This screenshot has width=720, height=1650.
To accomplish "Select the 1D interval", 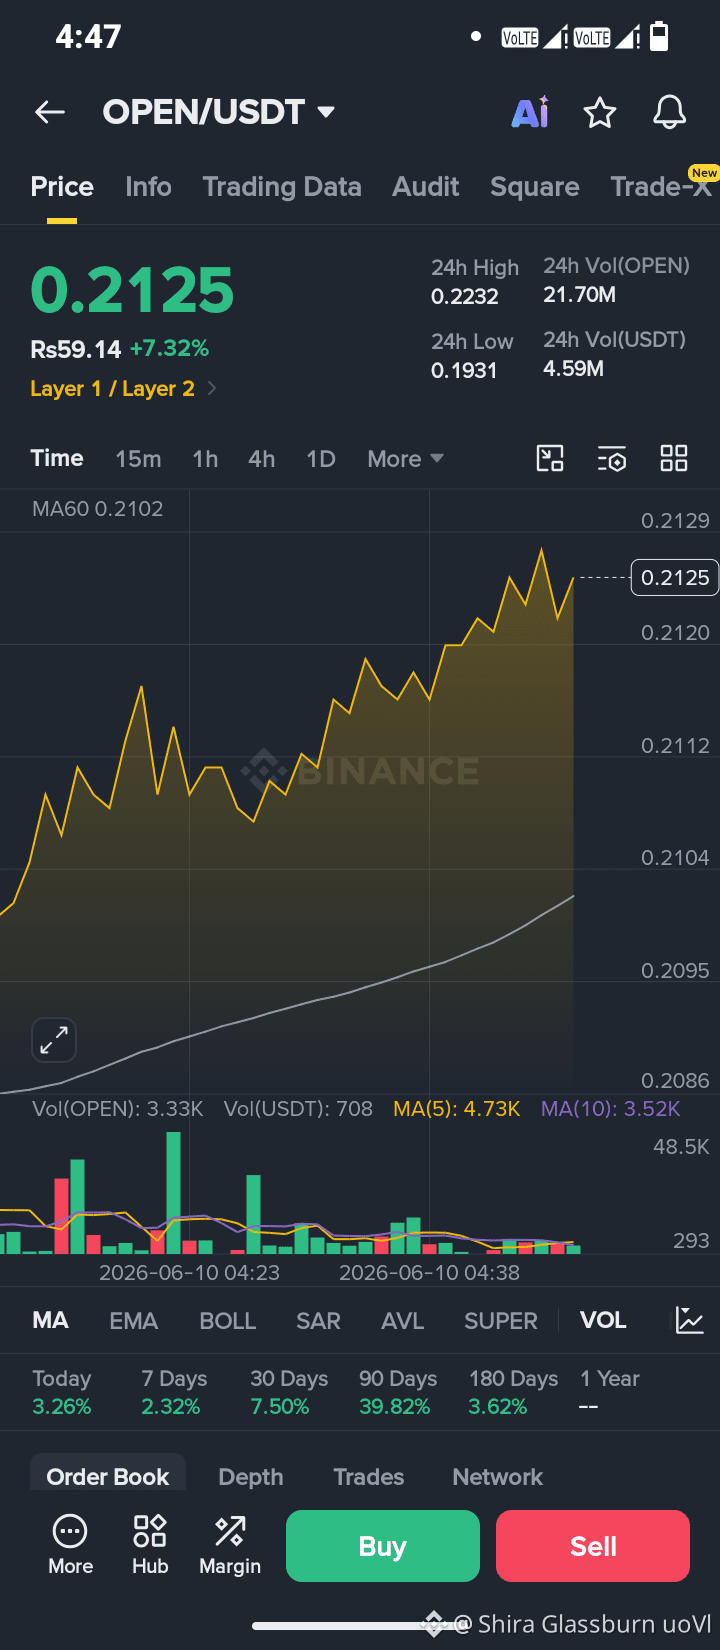I will (x=321, y=459).
